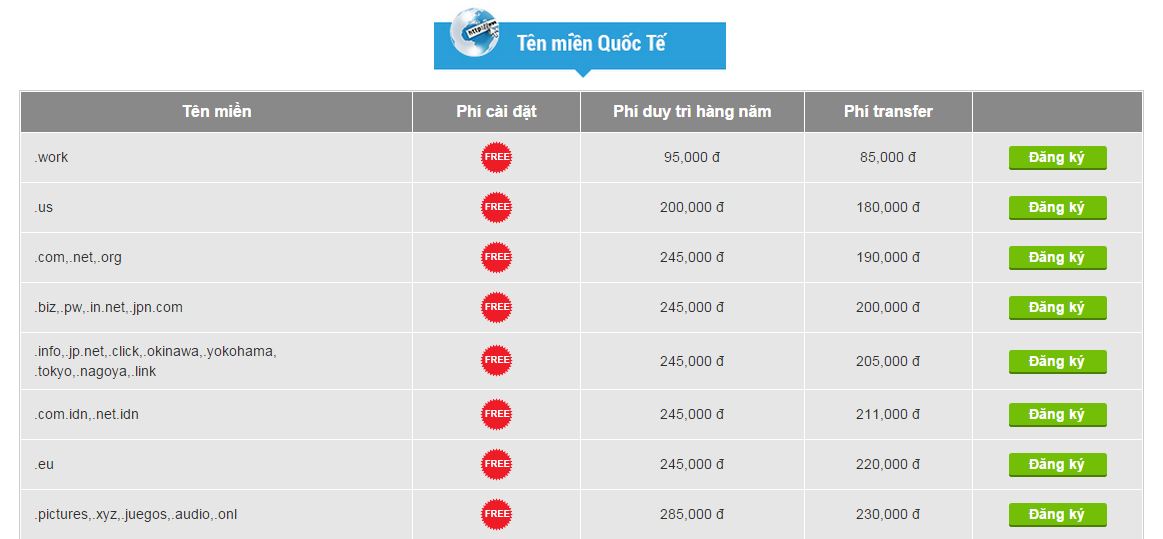Click the FREE badge for .pictures row
Viewport: 1163px width, 539px height.
tap(496, 514)
